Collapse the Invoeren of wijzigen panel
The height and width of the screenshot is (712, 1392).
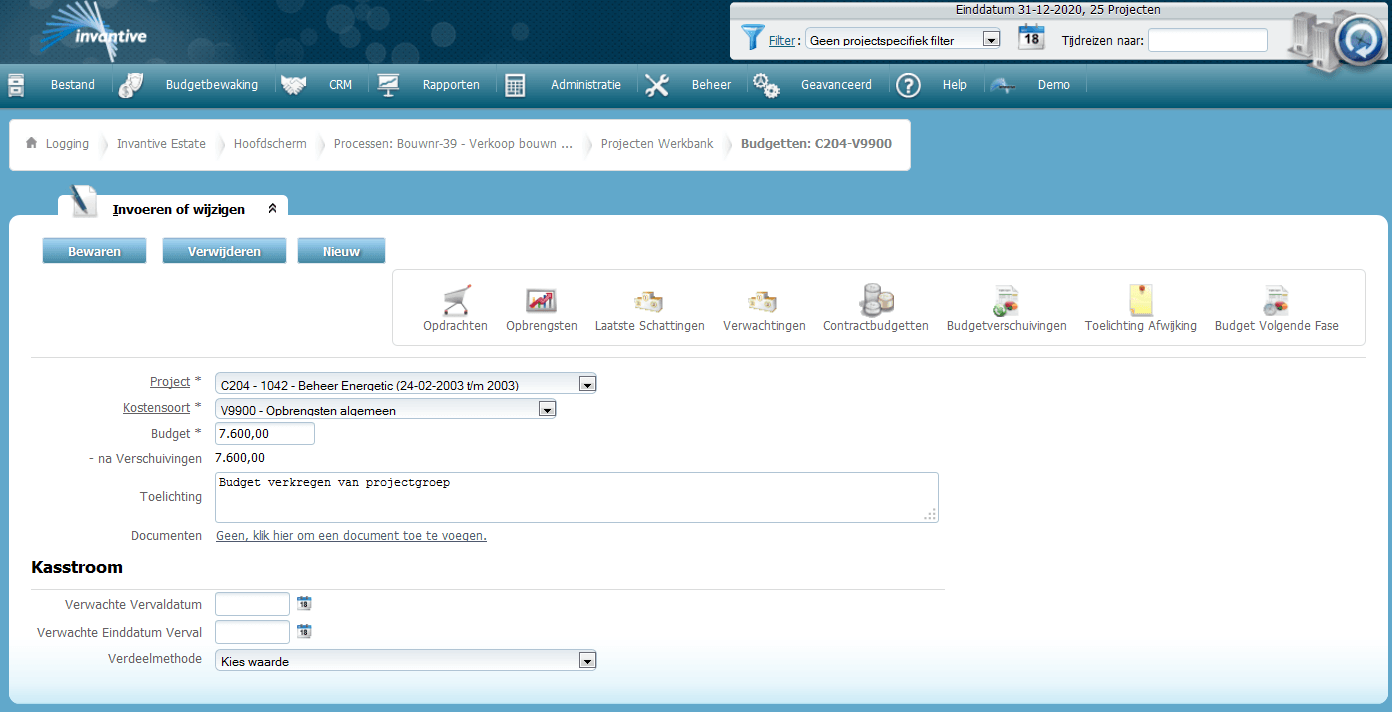[x=272, y=209]
